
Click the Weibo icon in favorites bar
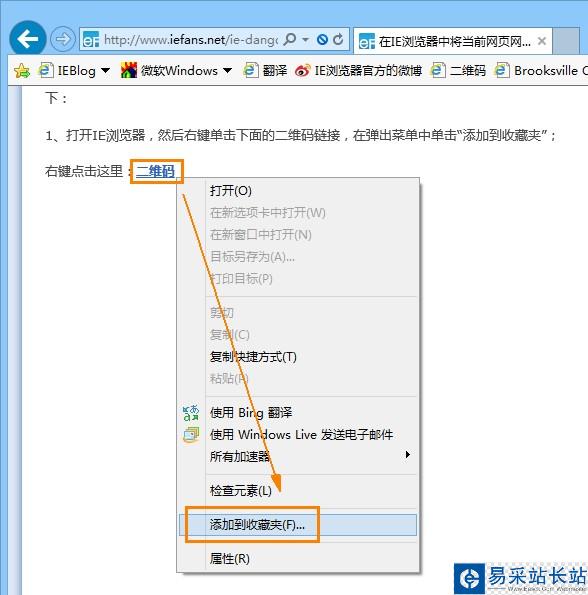[303, 71]
